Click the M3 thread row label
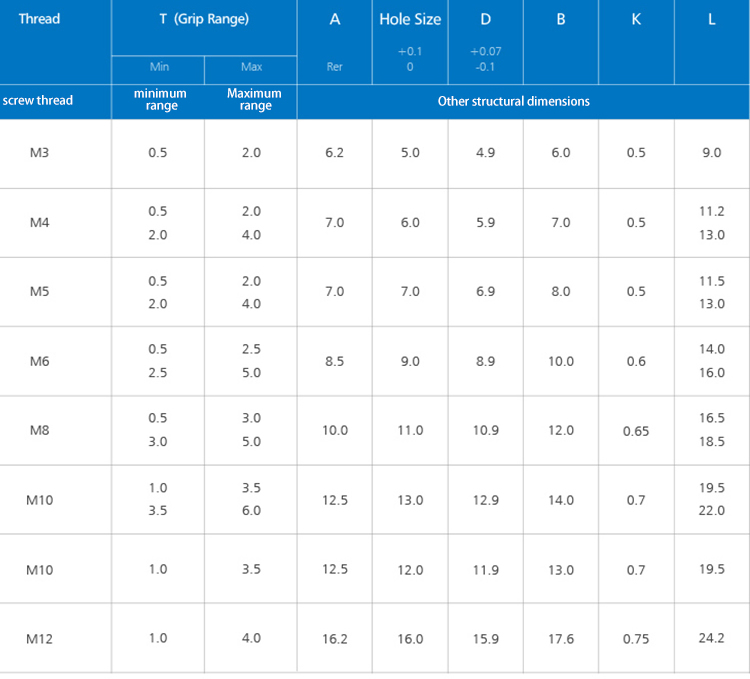The image size is (750, 679). click(x=40, y=153)
